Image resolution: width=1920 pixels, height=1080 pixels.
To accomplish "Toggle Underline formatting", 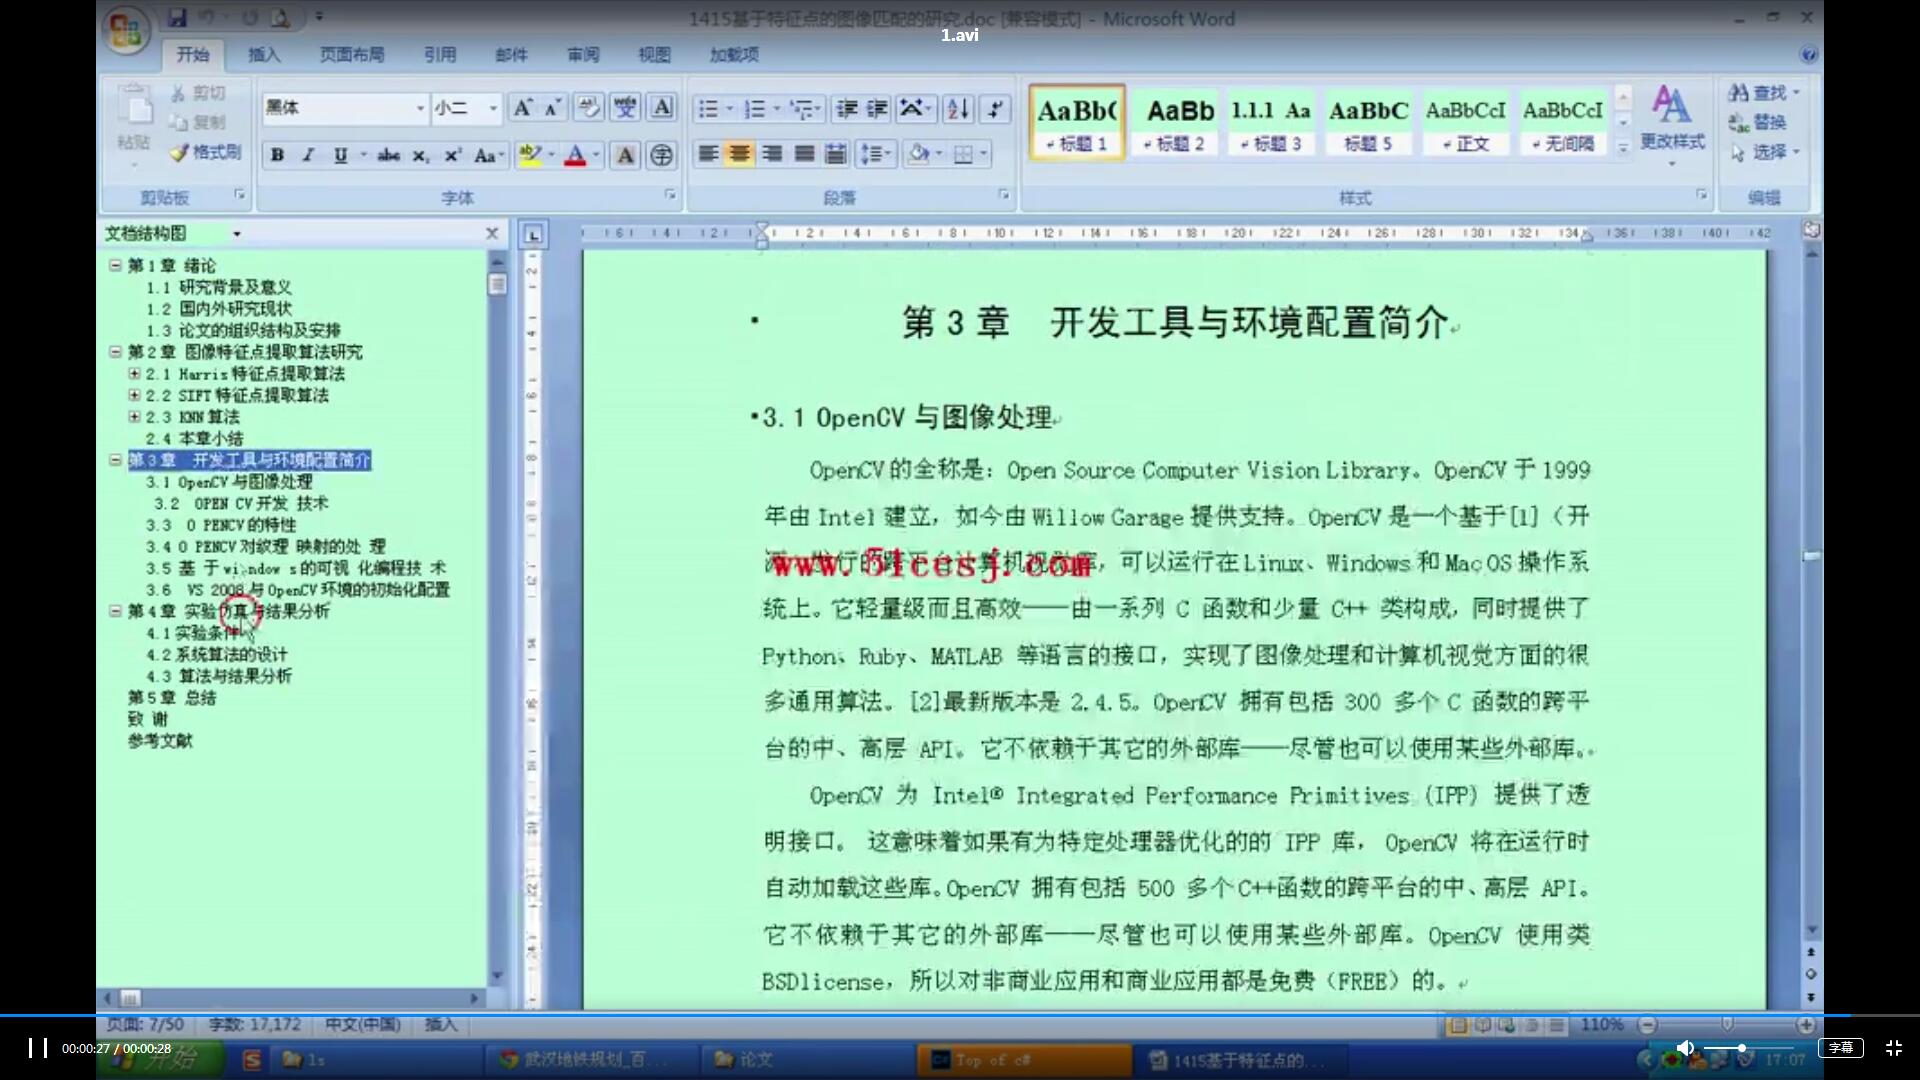I will (341, 155).
